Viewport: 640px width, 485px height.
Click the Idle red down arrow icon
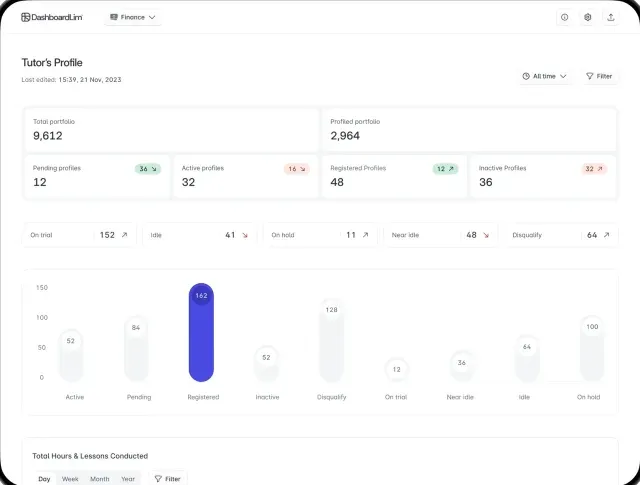point(245,235)
